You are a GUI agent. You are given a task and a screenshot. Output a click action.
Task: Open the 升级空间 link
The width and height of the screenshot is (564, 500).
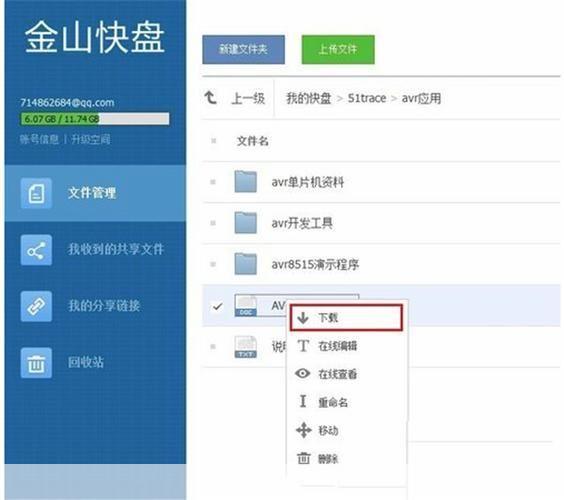[x=91, y=139]
